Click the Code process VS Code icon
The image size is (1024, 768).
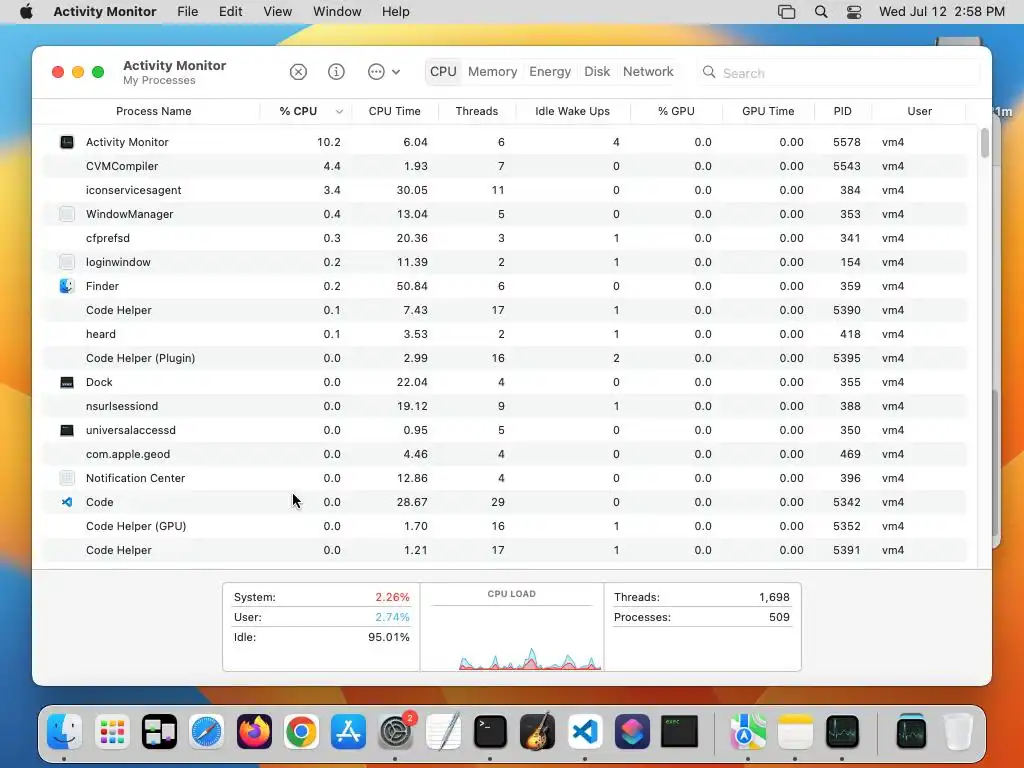point(67,502)
